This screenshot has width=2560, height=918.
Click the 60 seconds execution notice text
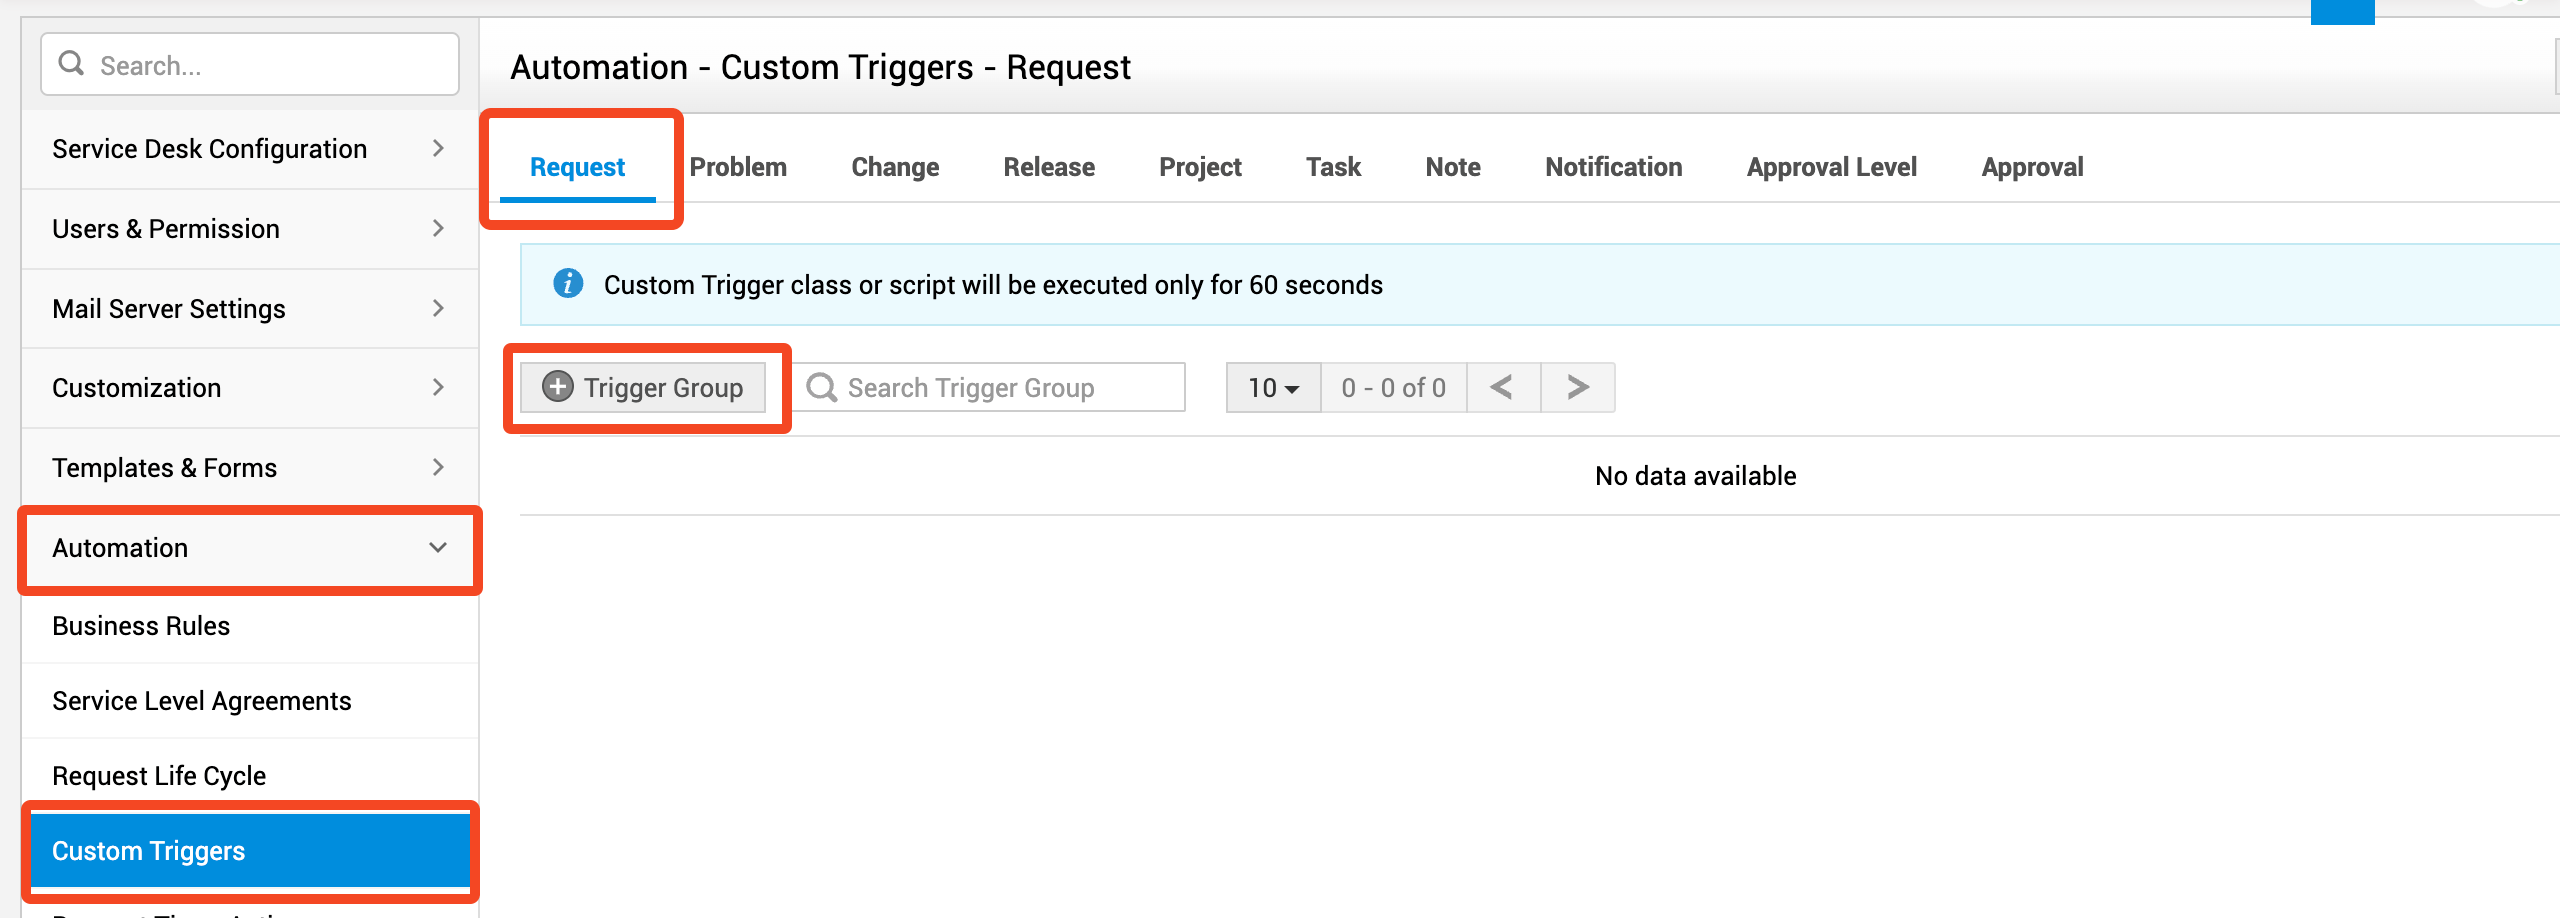[x=993, y=285]
